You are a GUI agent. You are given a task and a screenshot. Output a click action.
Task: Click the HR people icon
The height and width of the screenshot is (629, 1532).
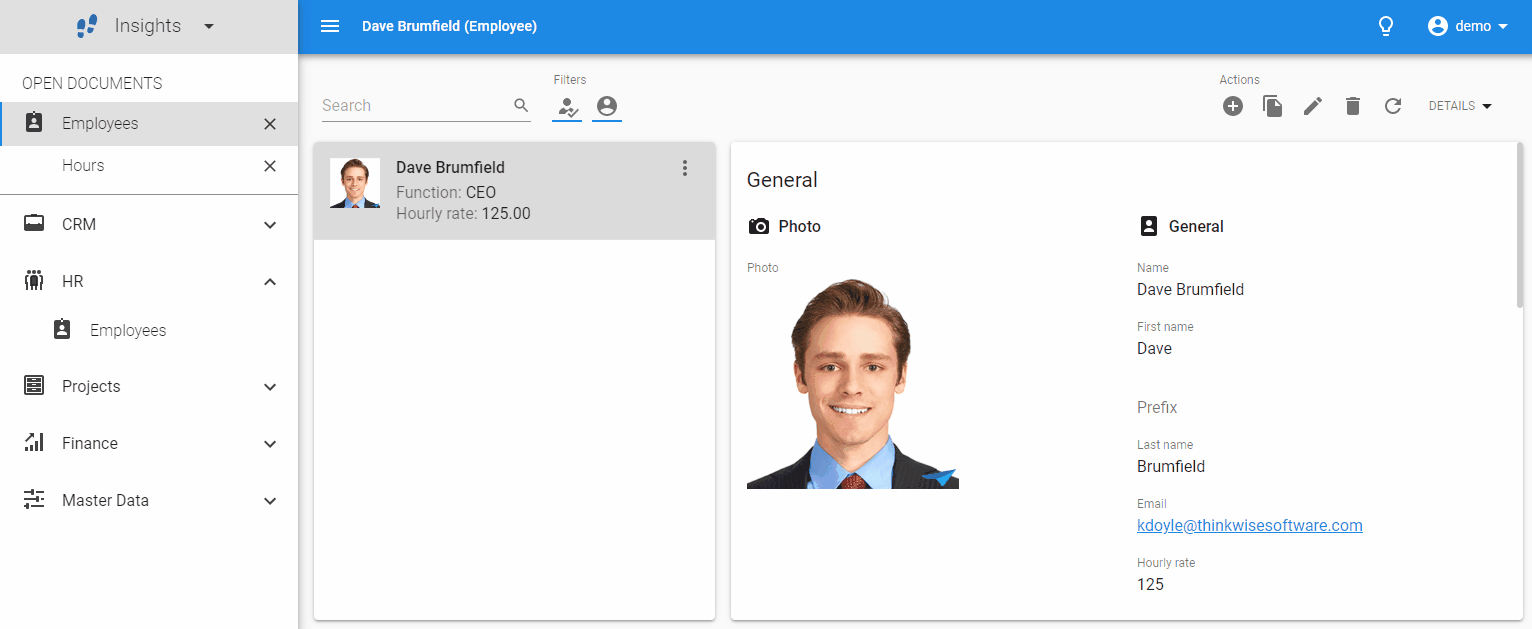pyautogui.click(x=34, y=281)
